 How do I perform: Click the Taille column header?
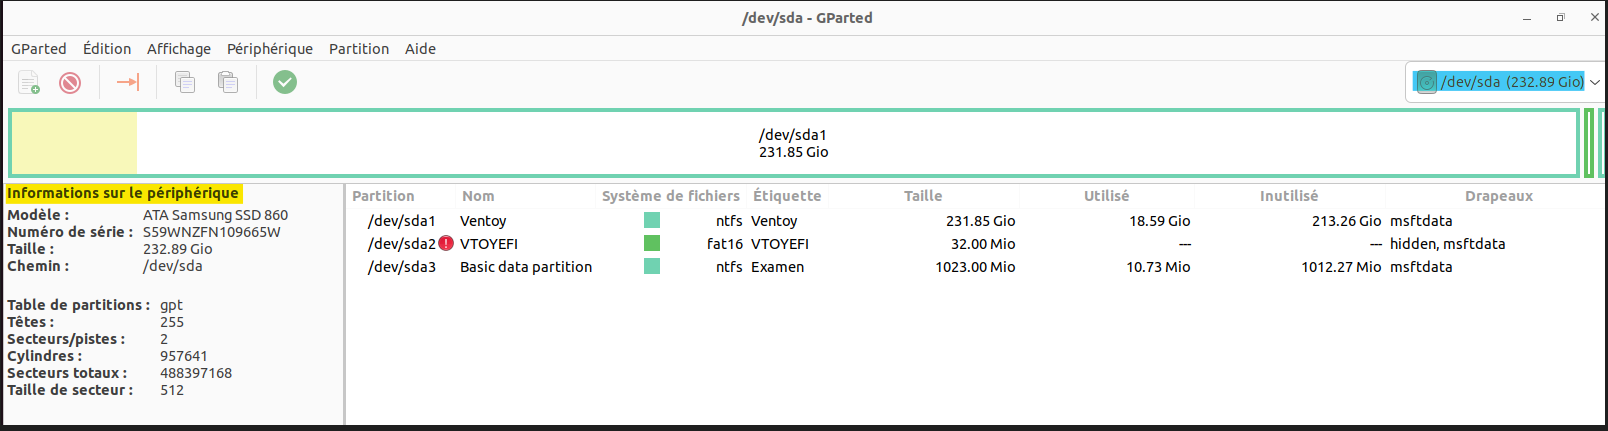point(923,196)
